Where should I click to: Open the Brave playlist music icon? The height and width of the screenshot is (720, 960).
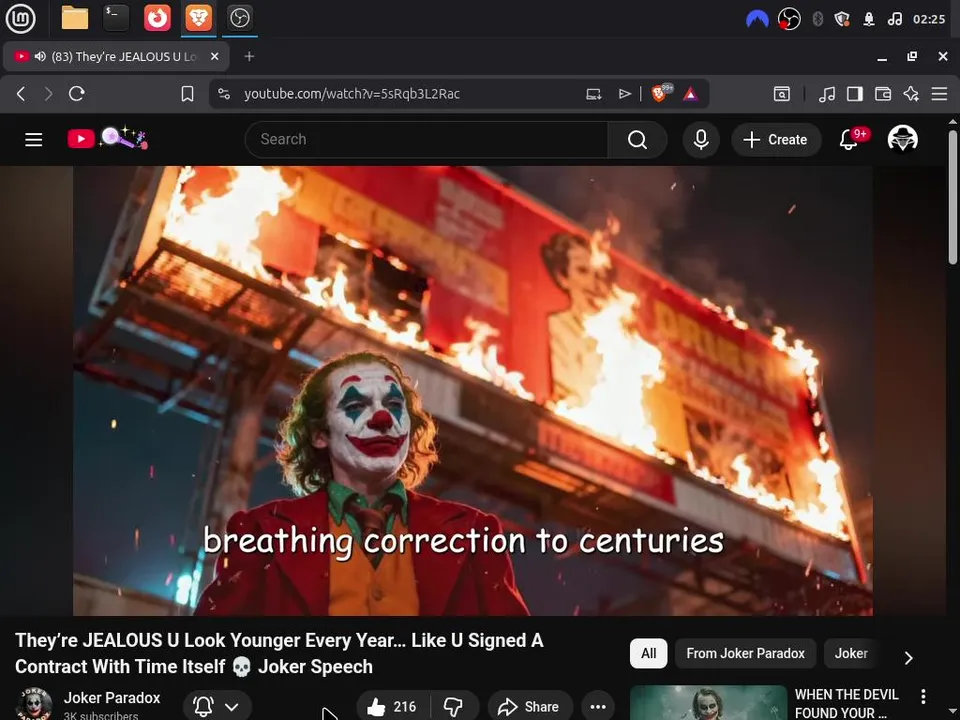[x=827, y=94]
